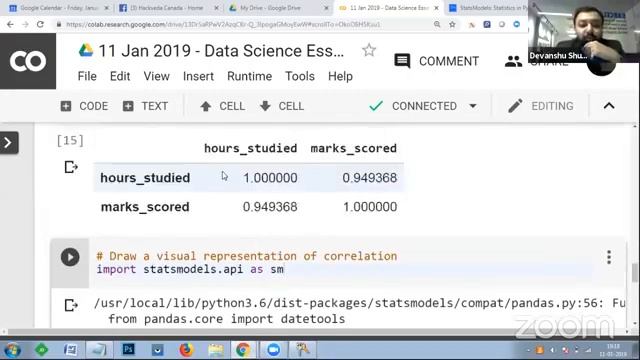This screenshot has height=360, width=640.
Task: Click the share people icon
Action: tap(513, 62)
